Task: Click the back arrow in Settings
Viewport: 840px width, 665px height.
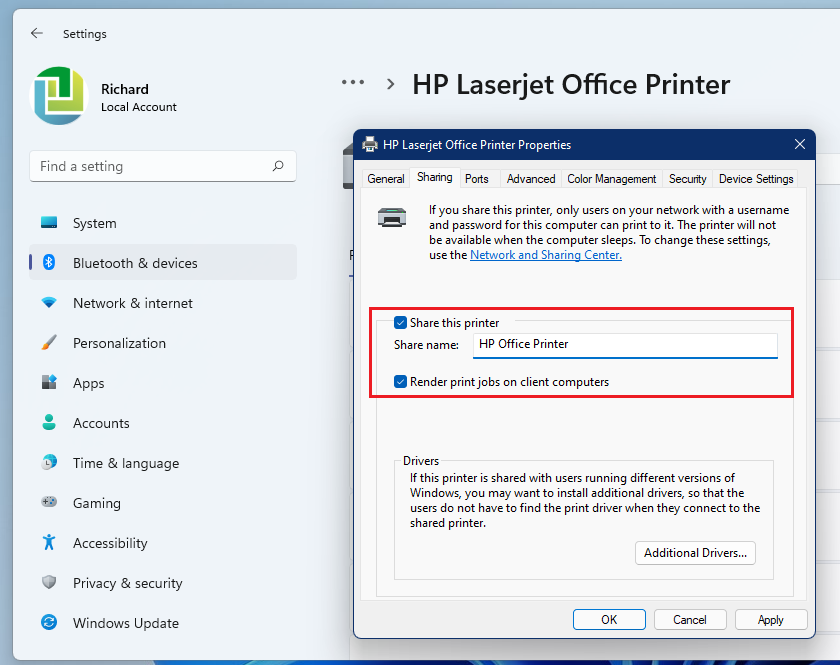Action: [36, 33]
